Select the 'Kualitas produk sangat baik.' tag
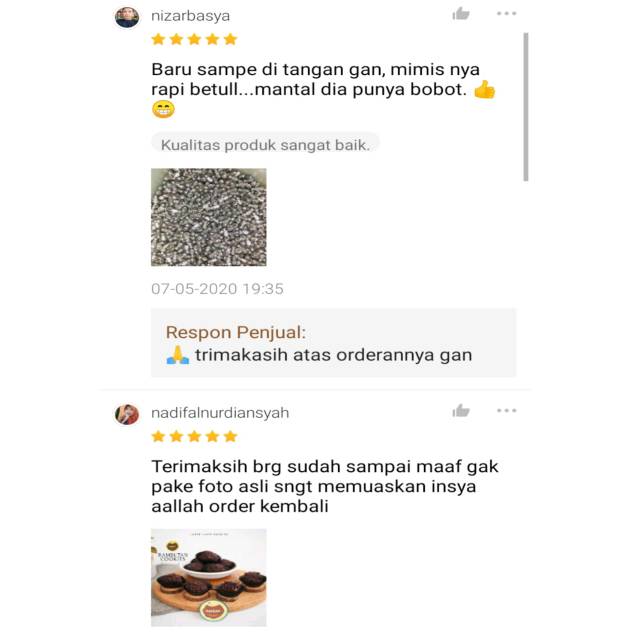Image resolution: width=640 pixels, height=640 pixels. click(x=265, y=144)
